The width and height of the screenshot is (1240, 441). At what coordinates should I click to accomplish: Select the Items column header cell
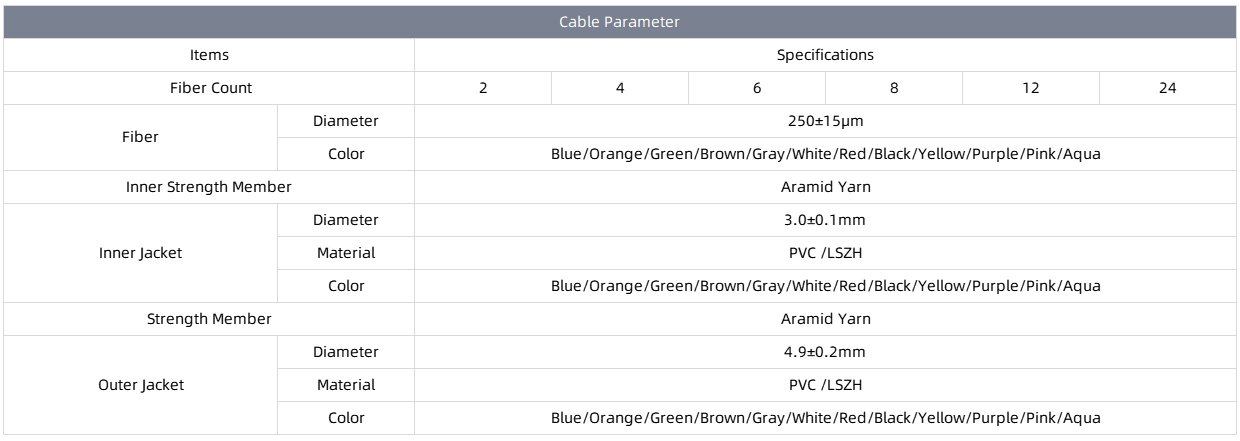[x=209, y=55]
